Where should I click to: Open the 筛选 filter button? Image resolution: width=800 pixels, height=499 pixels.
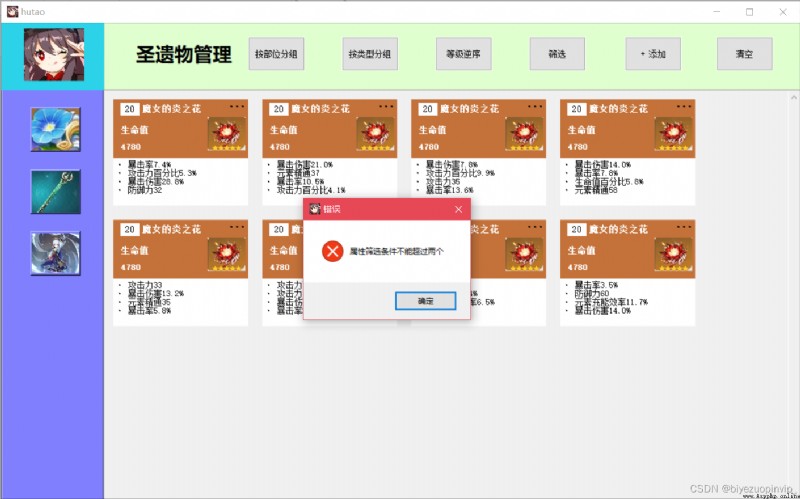(x=557, y=54)
